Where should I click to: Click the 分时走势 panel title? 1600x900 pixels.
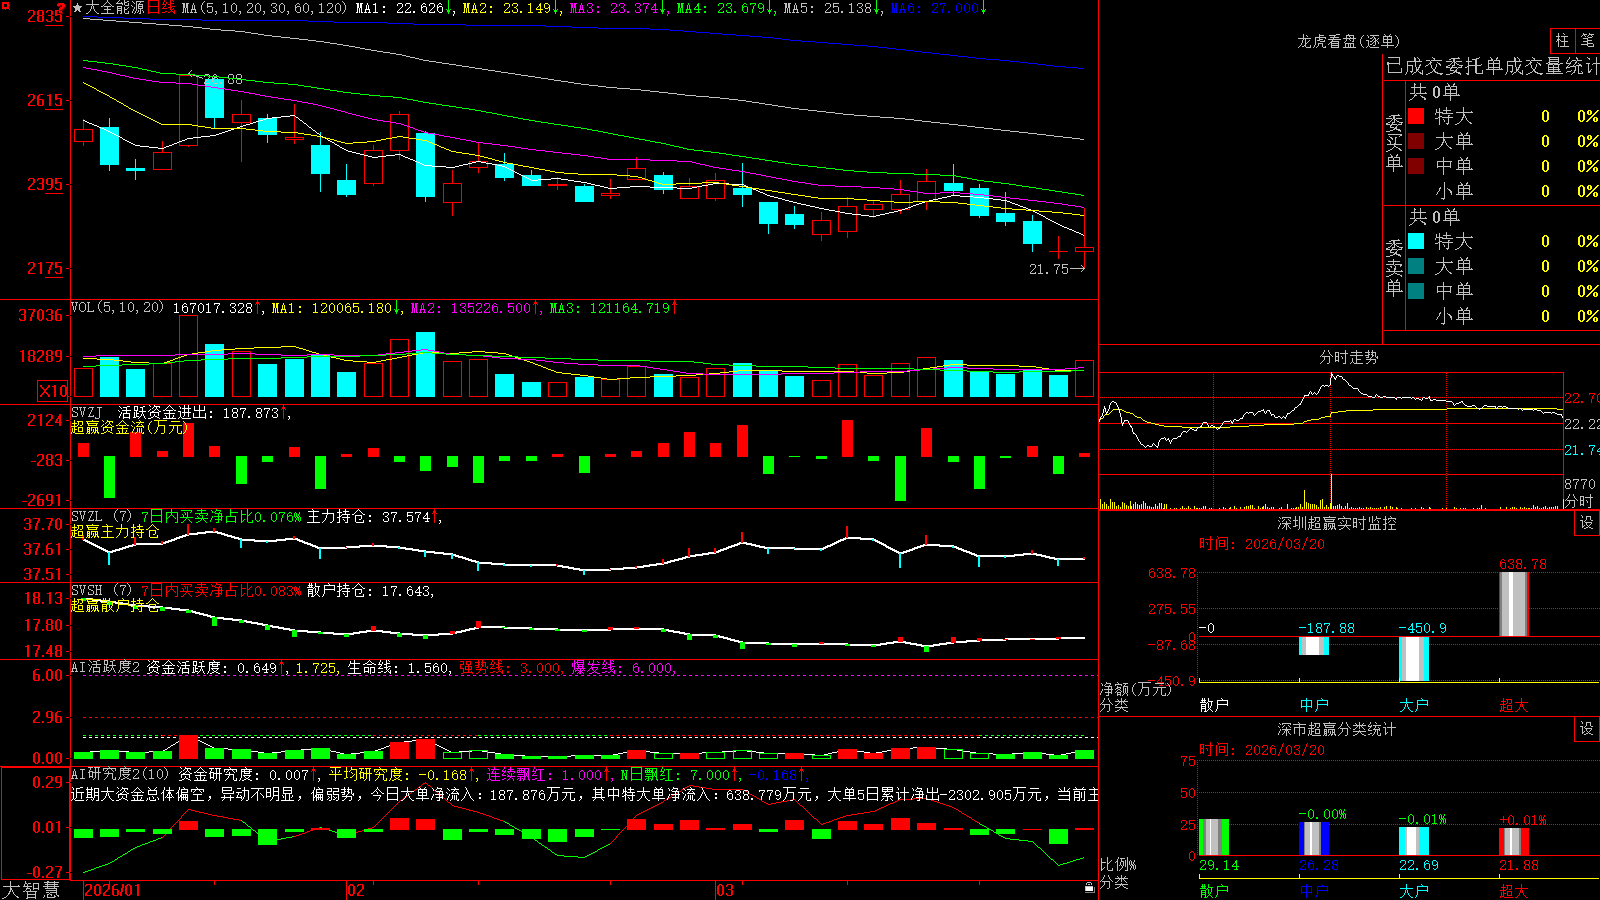tap(1348, 357)
